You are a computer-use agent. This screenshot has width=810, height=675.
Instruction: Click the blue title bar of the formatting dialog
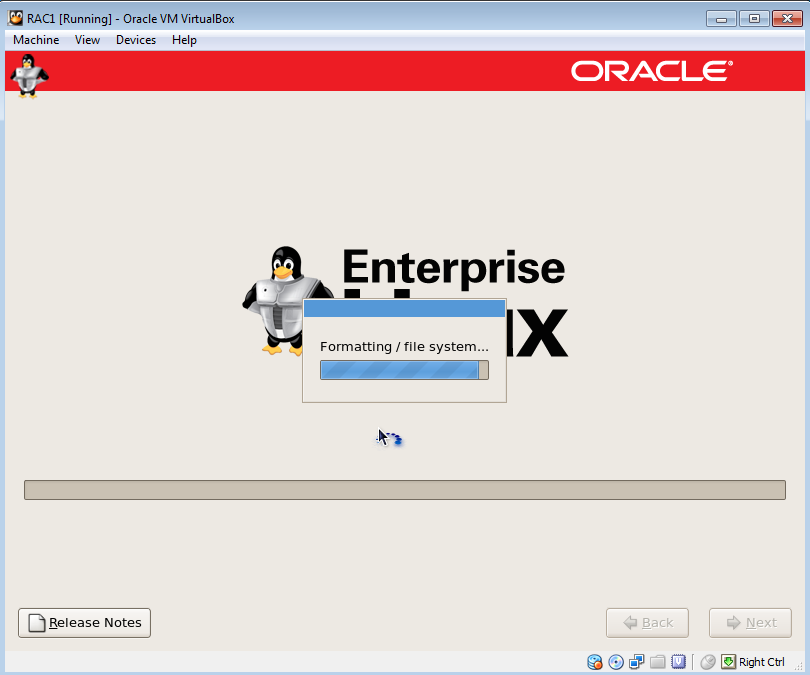click(404, 308)
